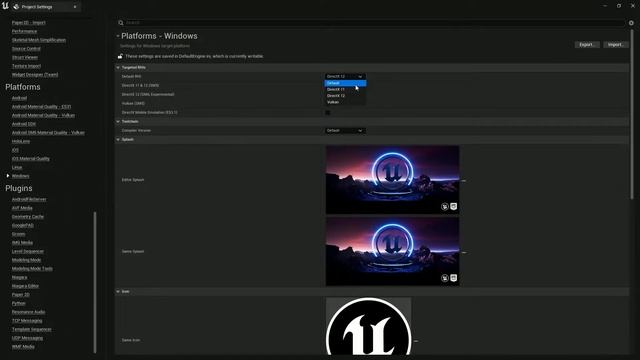Collapse the Toolchain section

pyautogui.click(x=118, y=122)
